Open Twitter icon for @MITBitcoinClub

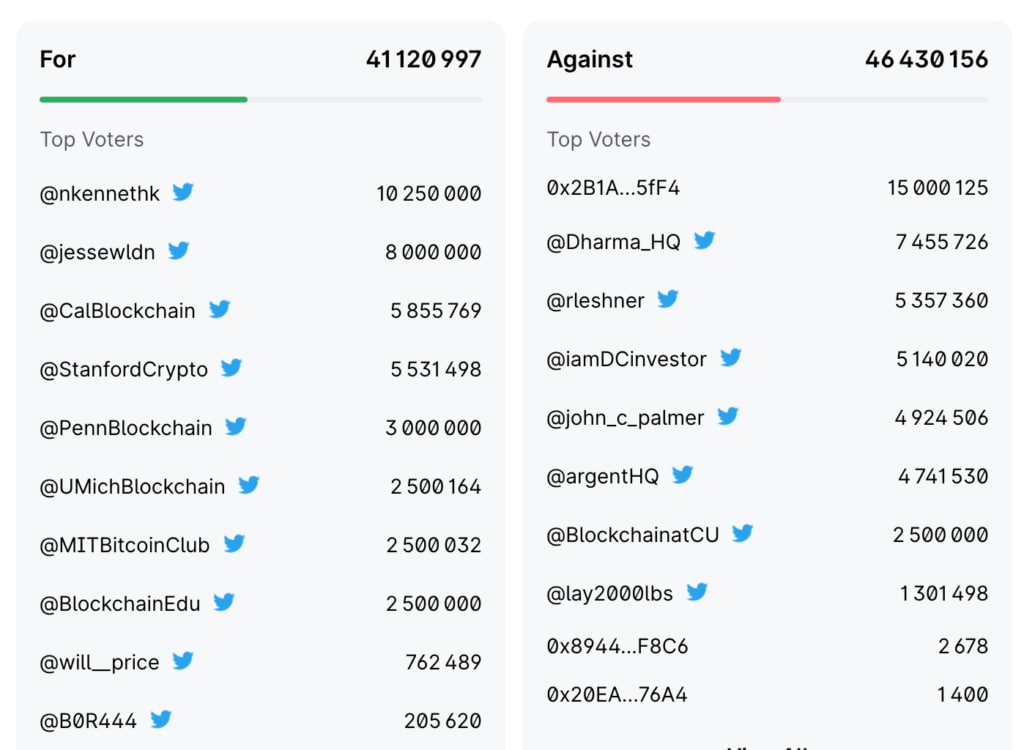(234, 544)
